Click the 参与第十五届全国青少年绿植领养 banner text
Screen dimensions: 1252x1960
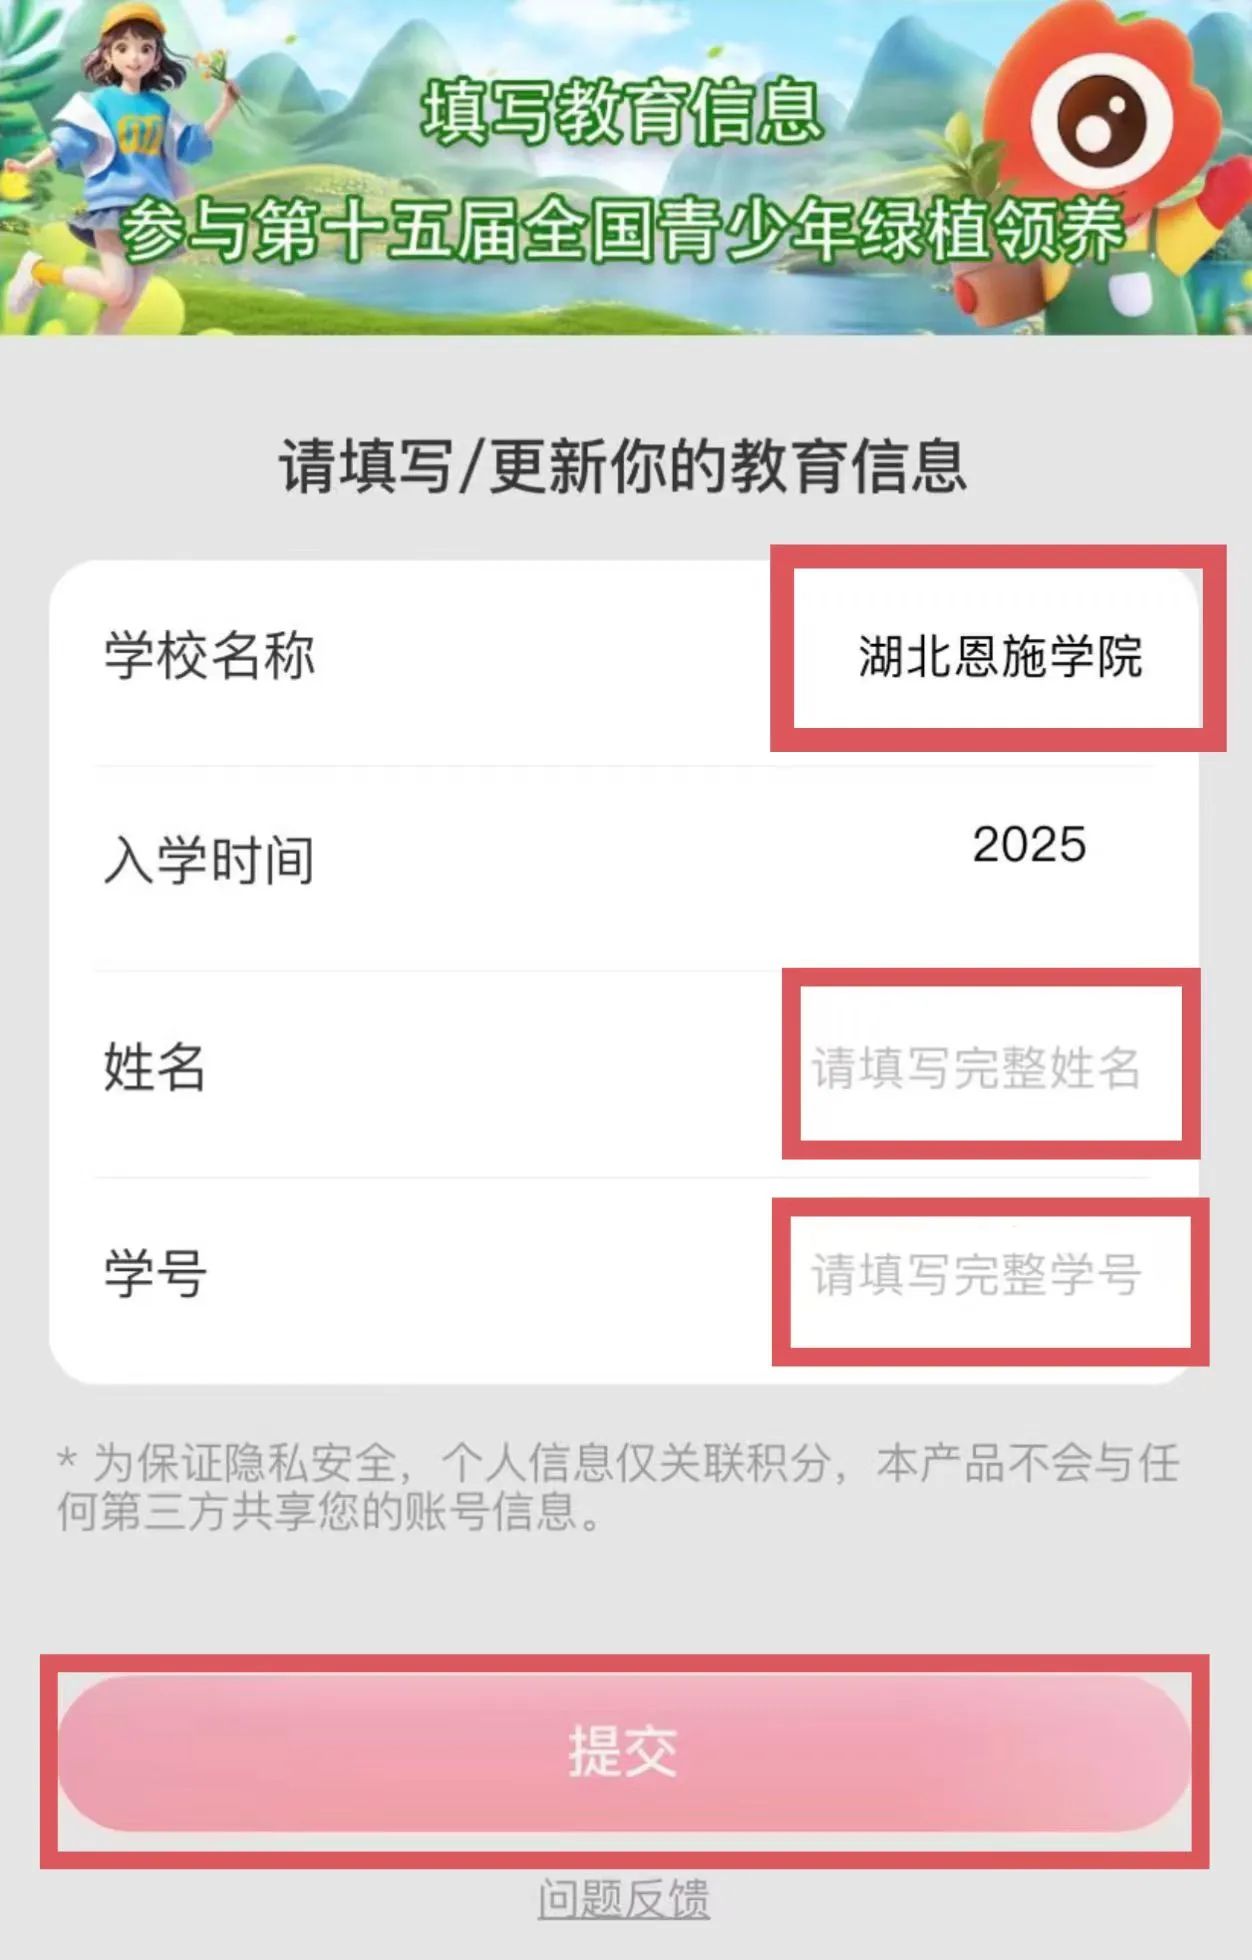point(623,228)
